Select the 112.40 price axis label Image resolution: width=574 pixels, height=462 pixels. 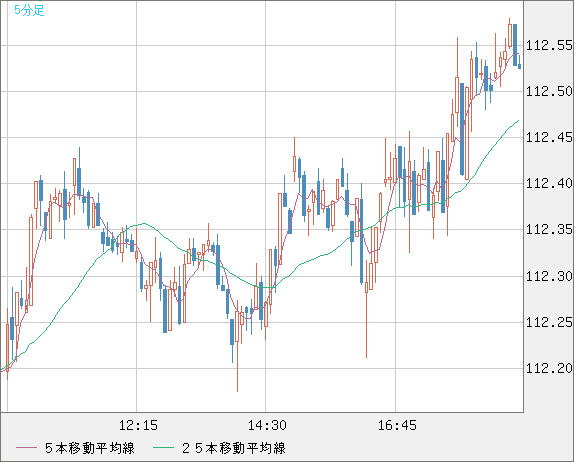coord(549,183)
